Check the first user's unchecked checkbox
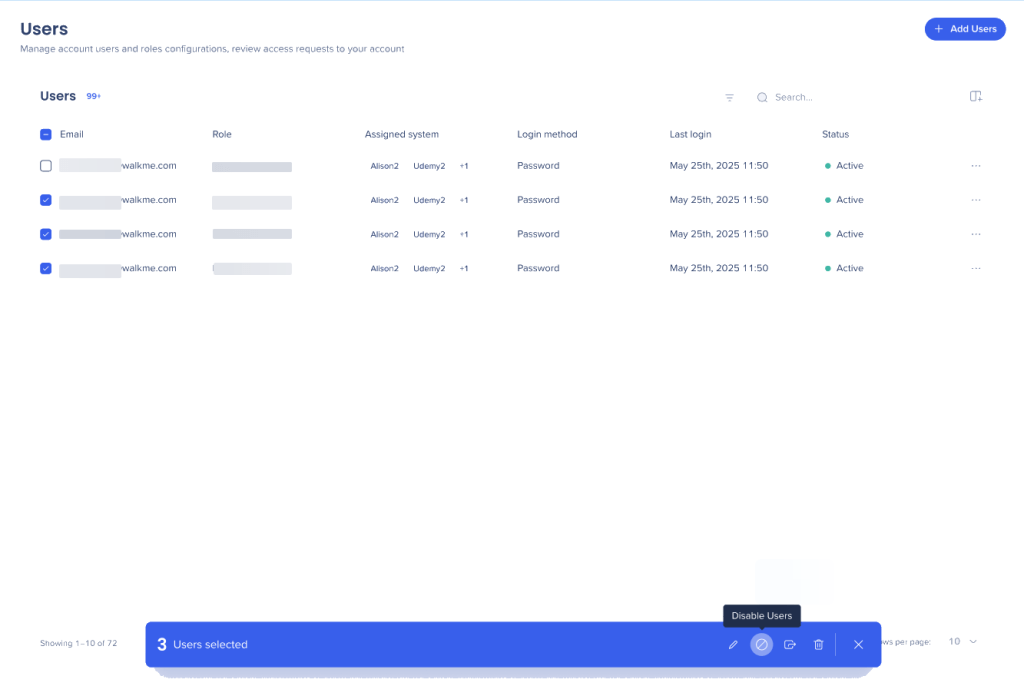The width and height of the screenshot is (1024, 686). (46, 166)
